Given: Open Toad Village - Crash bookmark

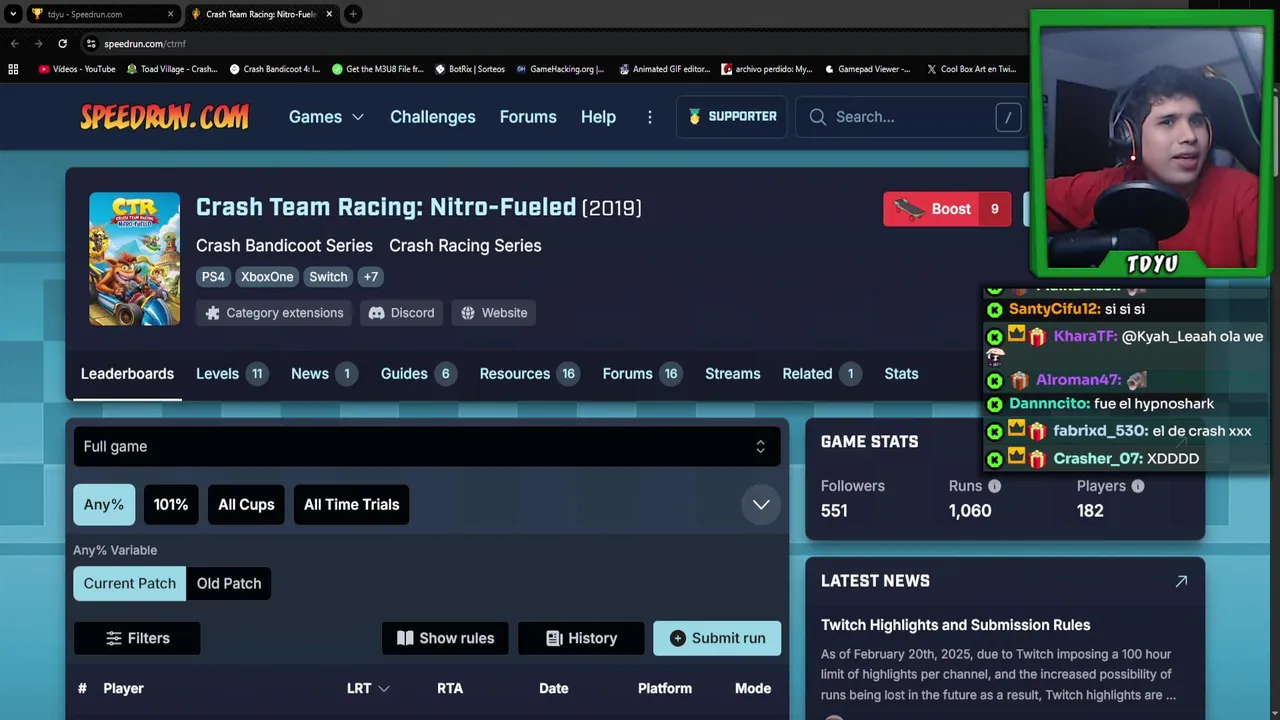Looking at the screenshot, I should click(x=172, y=69).
